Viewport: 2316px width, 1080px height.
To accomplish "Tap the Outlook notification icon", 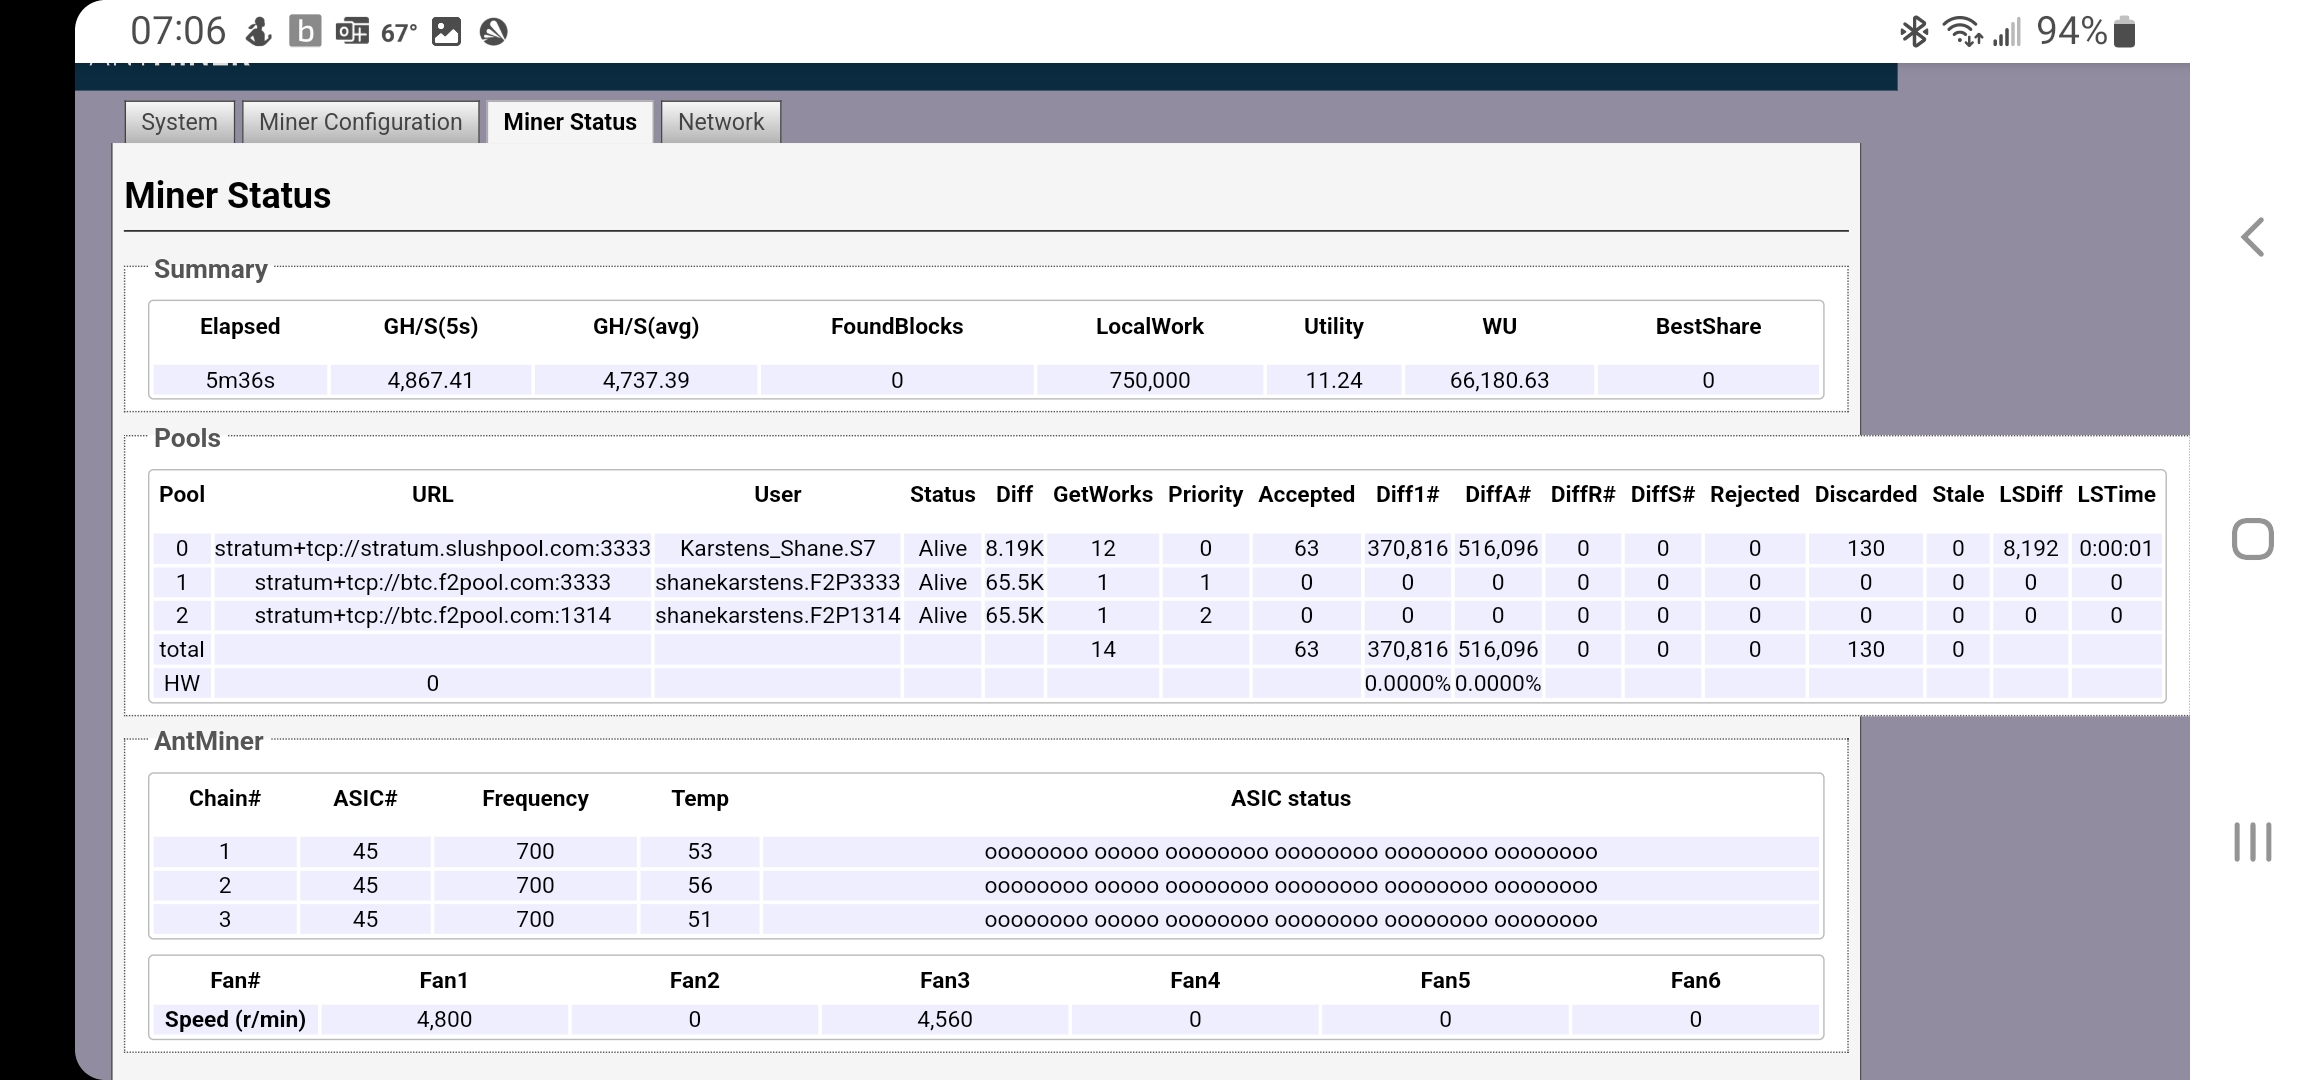I will 351,32.
